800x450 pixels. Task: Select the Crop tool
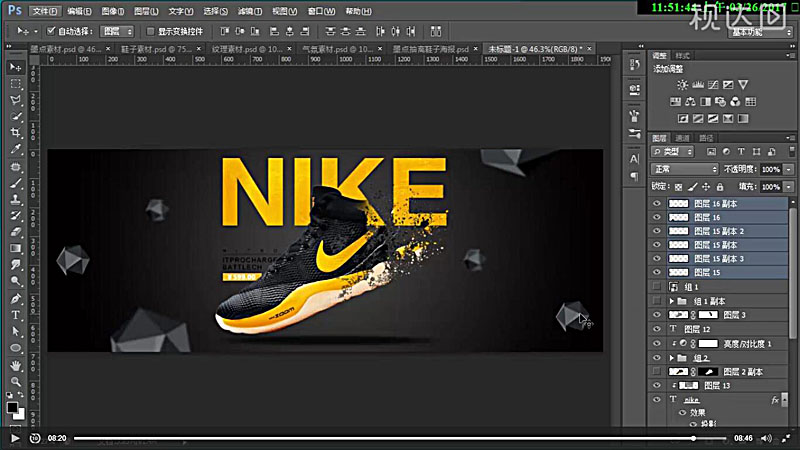click(16, 133)
